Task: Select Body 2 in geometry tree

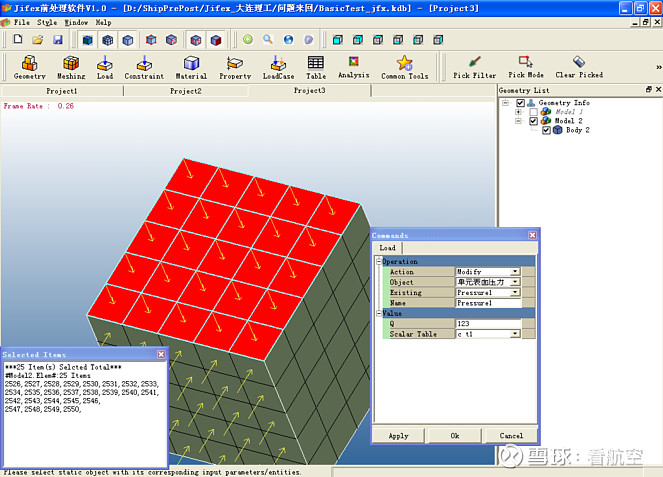Action: [x=578, y=130]
